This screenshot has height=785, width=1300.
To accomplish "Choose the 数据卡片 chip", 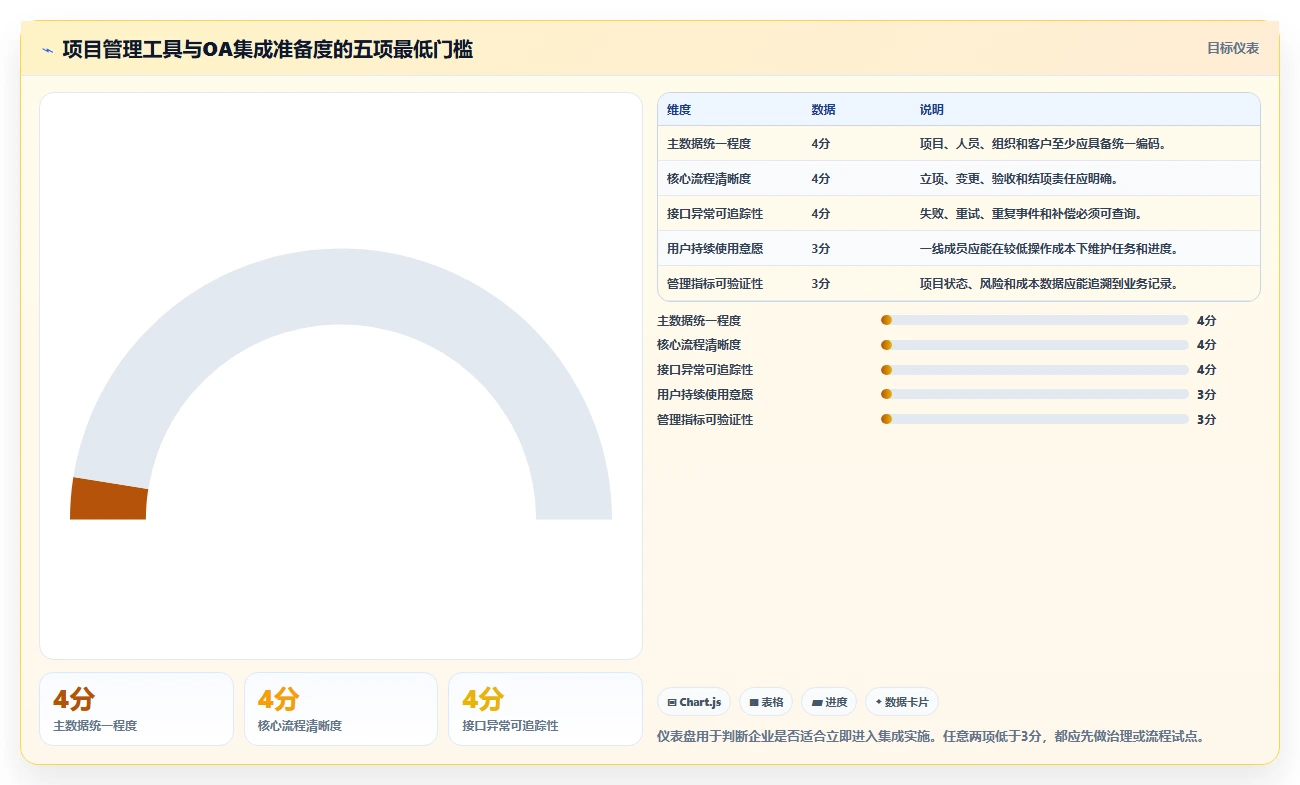I will click(x=902, y=702).
